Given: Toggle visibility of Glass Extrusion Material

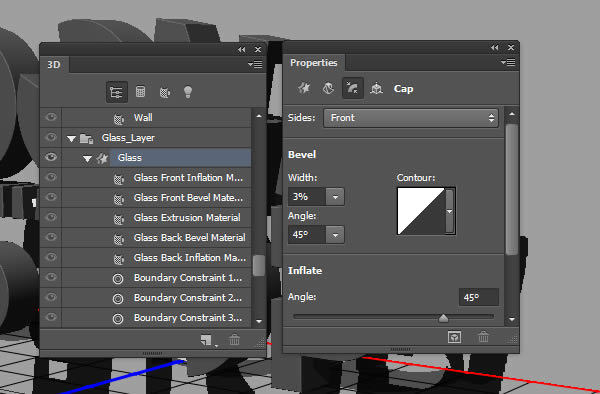Looking at the screenshot, I should (x=51, y=217).
